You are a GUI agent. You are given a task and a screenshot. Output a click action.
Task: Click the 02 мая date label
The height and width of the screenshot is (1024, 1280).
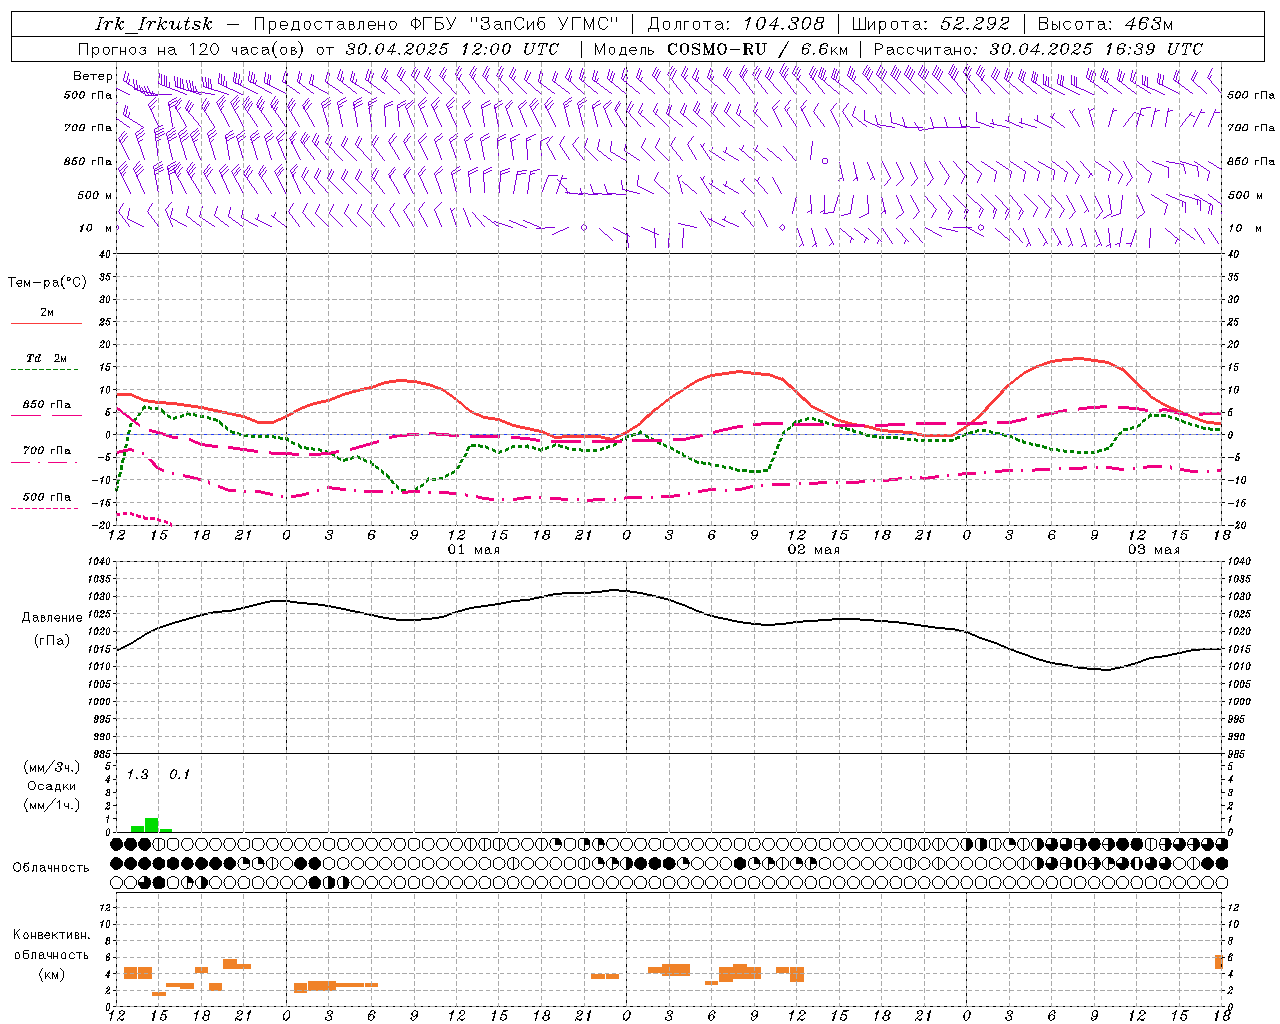coord(813,550)
